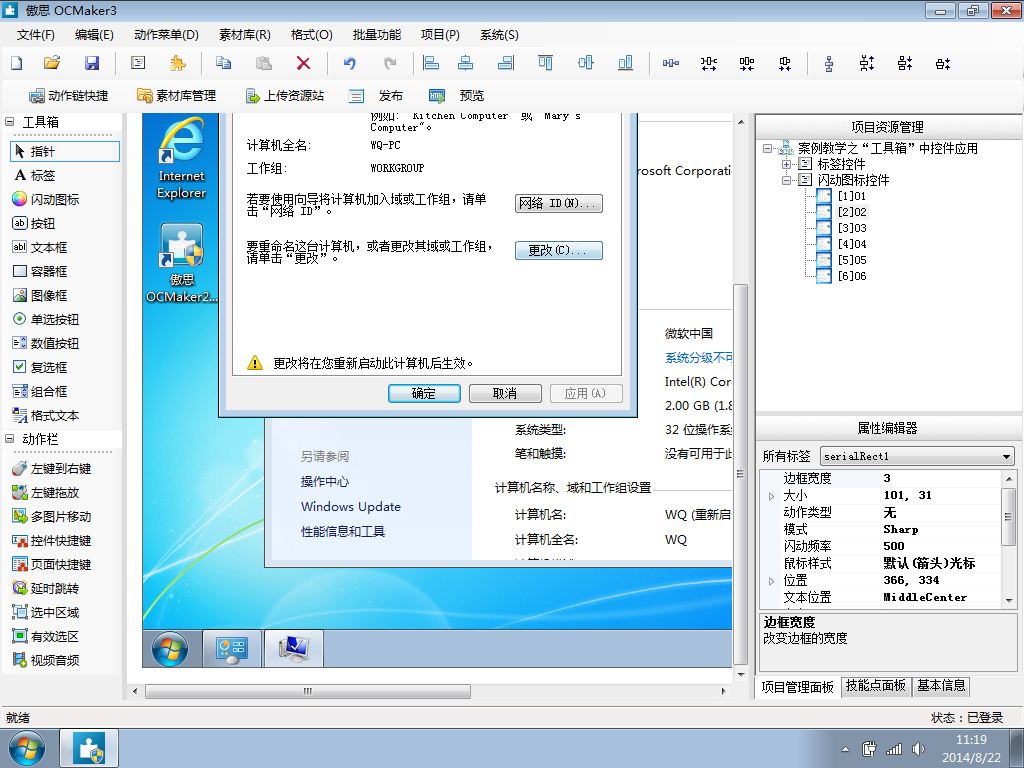The image size is (1024, 768).
Task: Click the OCMaker taskbar app icon
Action: 89,748
